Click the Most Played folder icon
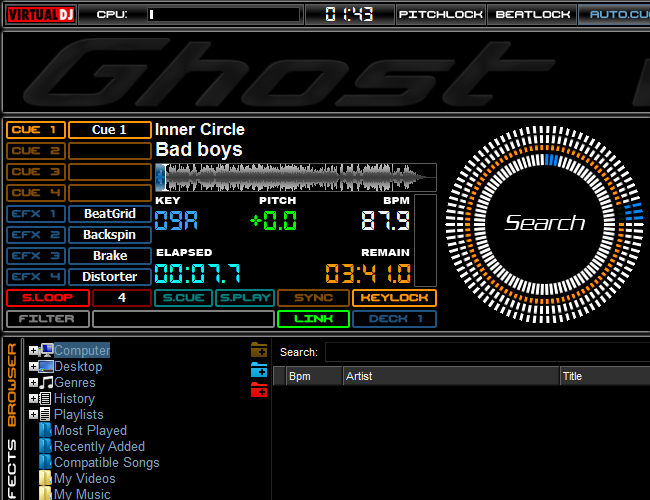The width and height of the screenshot is (650, 500). (x=45, y=430)
